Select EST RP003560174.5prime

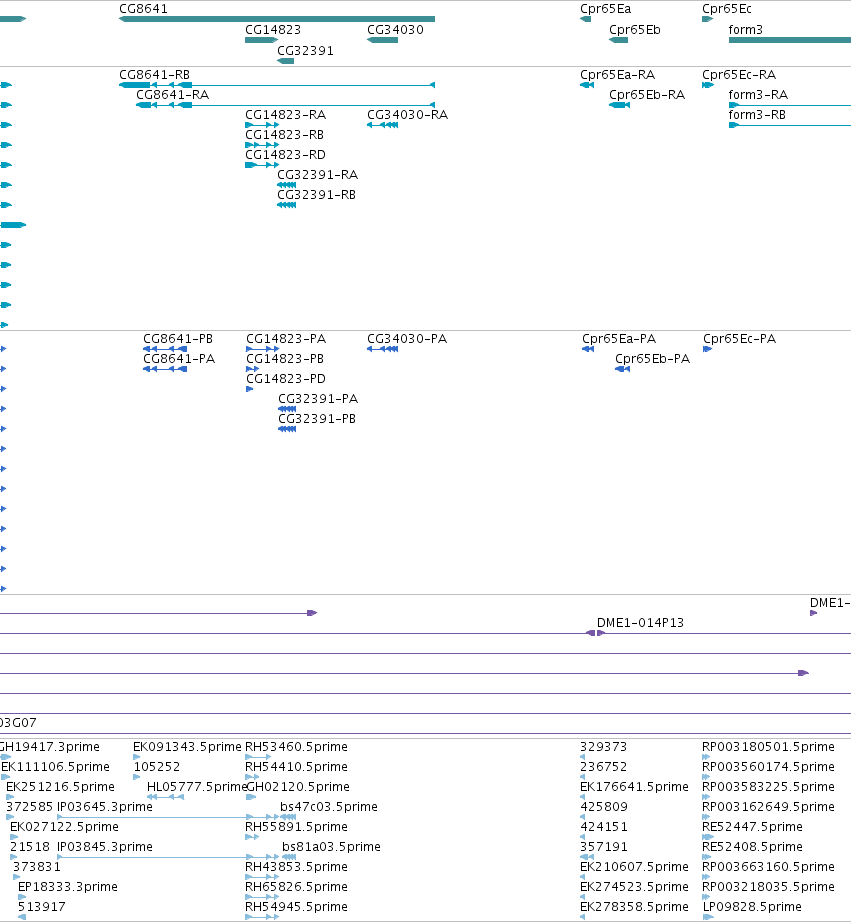pyautogui.click(x=706, y=777)
